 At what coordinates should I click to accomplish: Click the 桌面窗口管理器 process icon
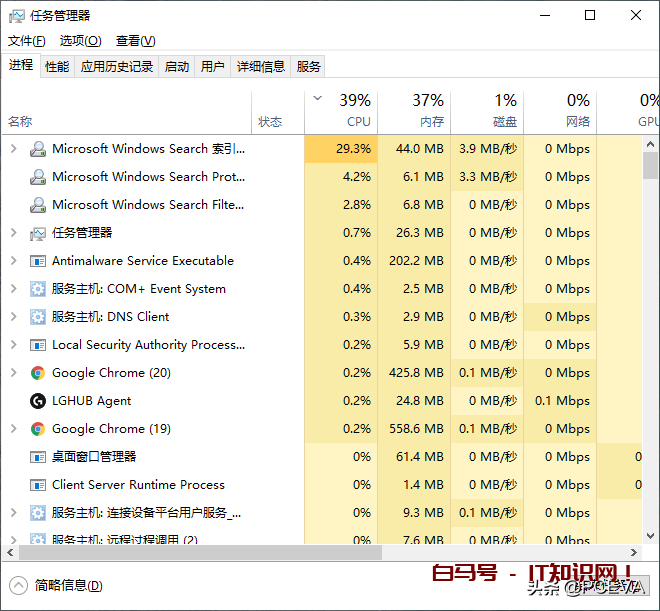coord(38,457)
